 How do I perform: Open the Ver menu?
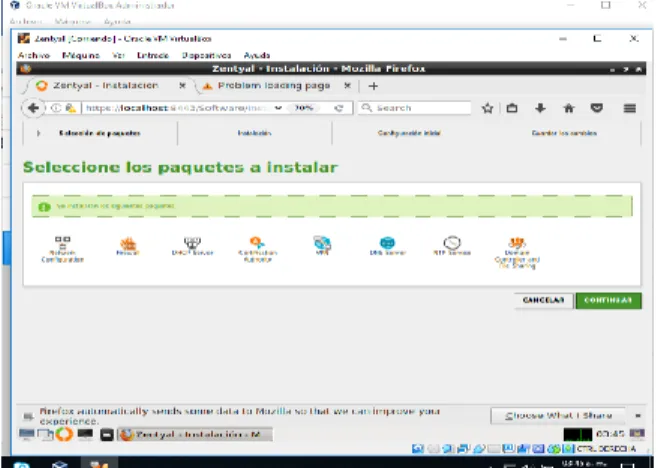(118, 55)
